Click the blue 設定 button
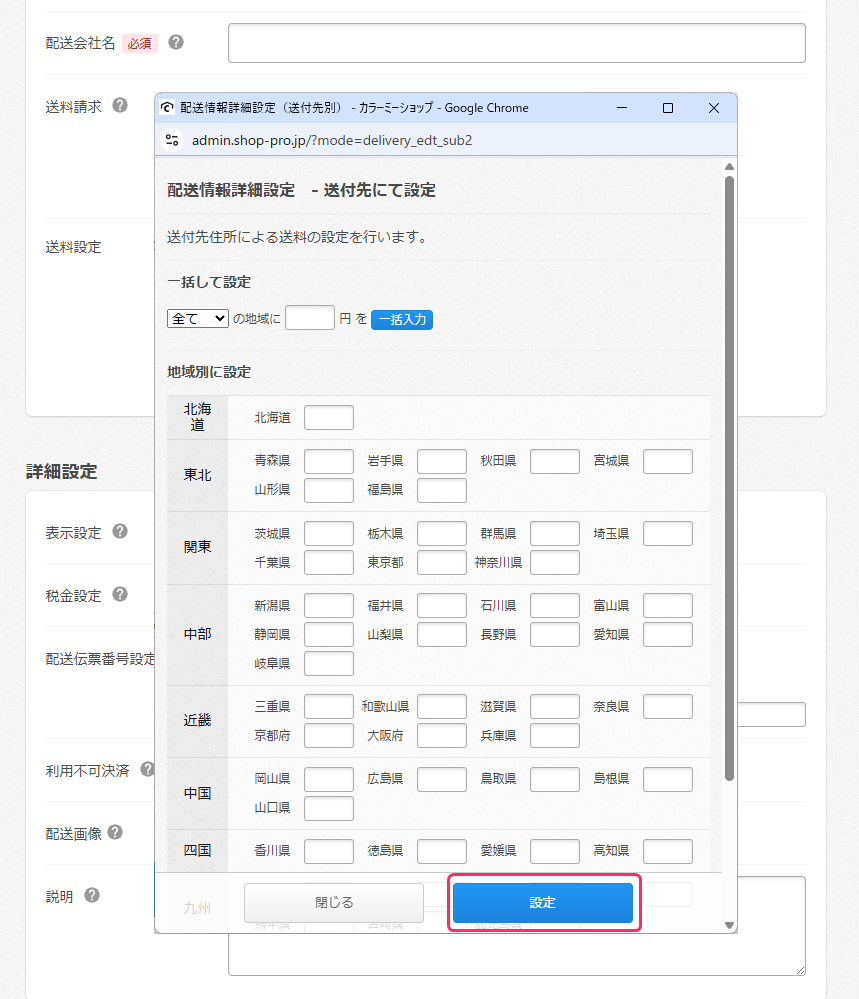Viewport: 859px width, 999px height. [x=542, y=902]
